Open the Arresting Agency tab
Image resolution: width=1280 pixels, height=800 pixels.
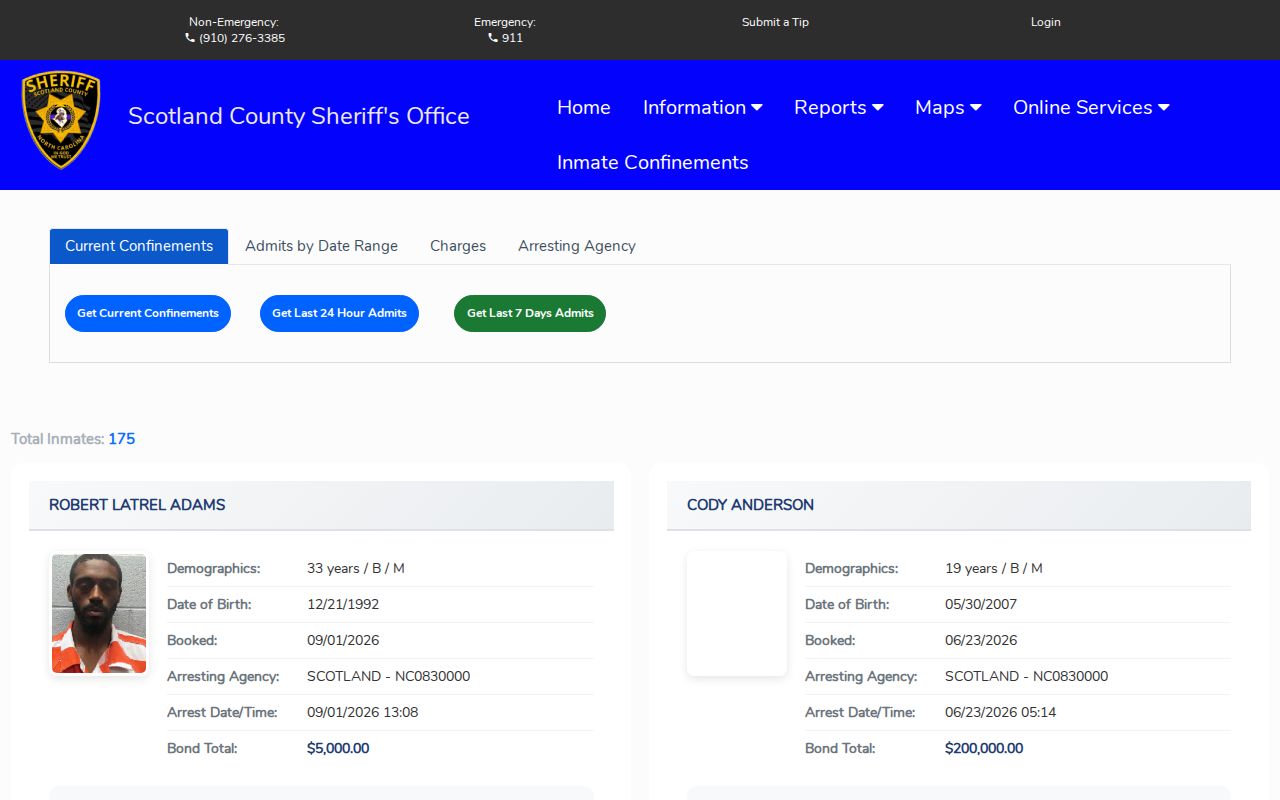point(577,246)
